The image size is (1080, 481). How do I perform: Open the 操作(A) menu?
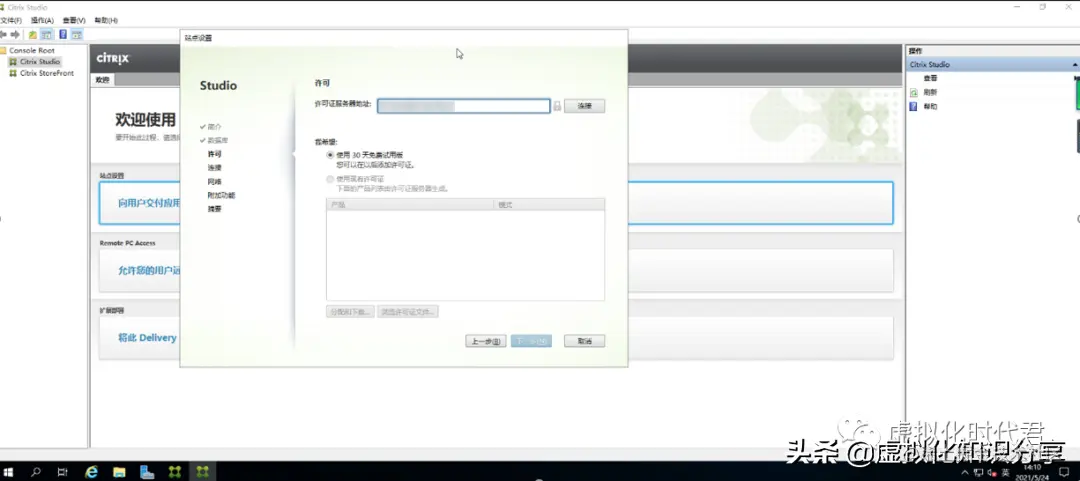(x=42, y=21)
